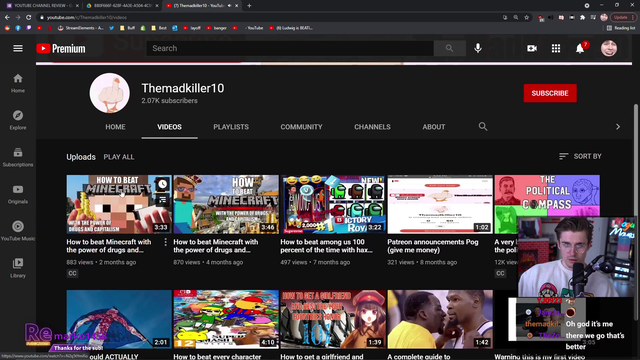The image size is (640, 360).
Task: Click the Uploads heading
Action: [81, 157]
